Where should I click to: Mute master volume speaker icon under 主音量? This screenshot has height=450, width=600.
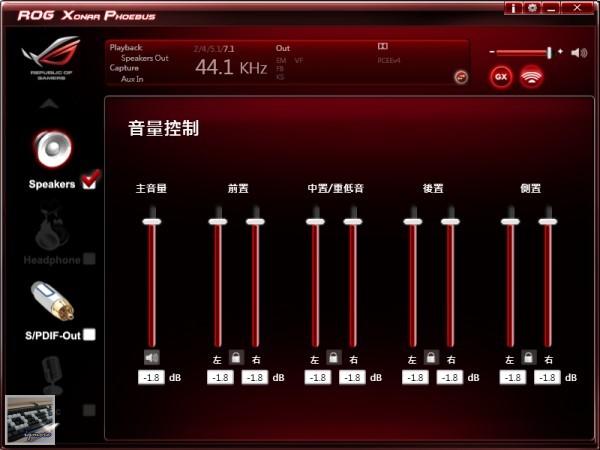tap(152, 358)
